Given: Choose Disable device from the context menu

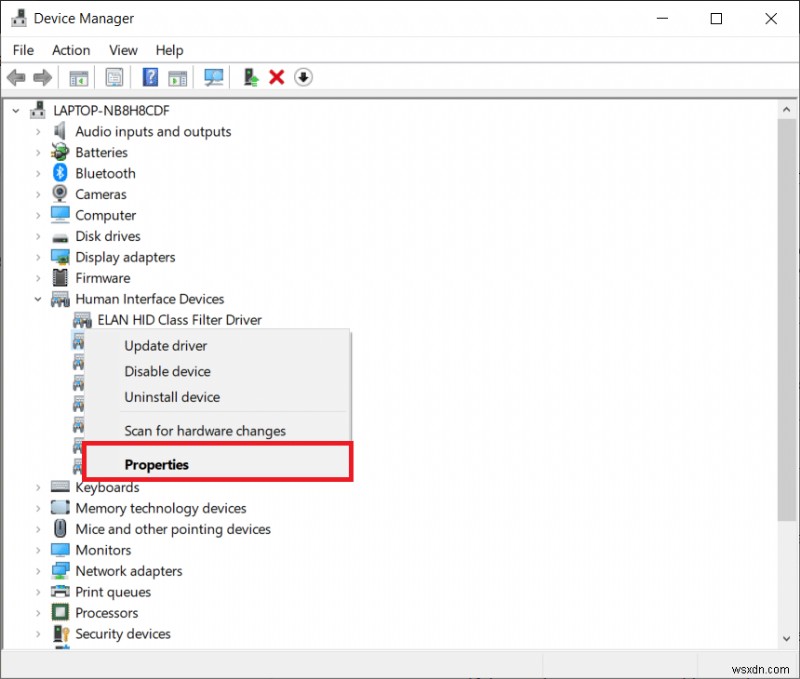Looking at the screenshot, I should [x=167, y=371].
